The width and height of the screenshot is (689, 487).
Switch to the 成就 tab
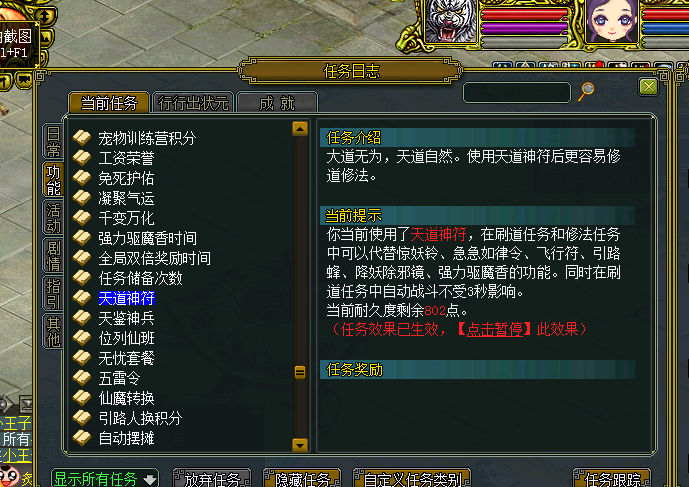[277, 103]
